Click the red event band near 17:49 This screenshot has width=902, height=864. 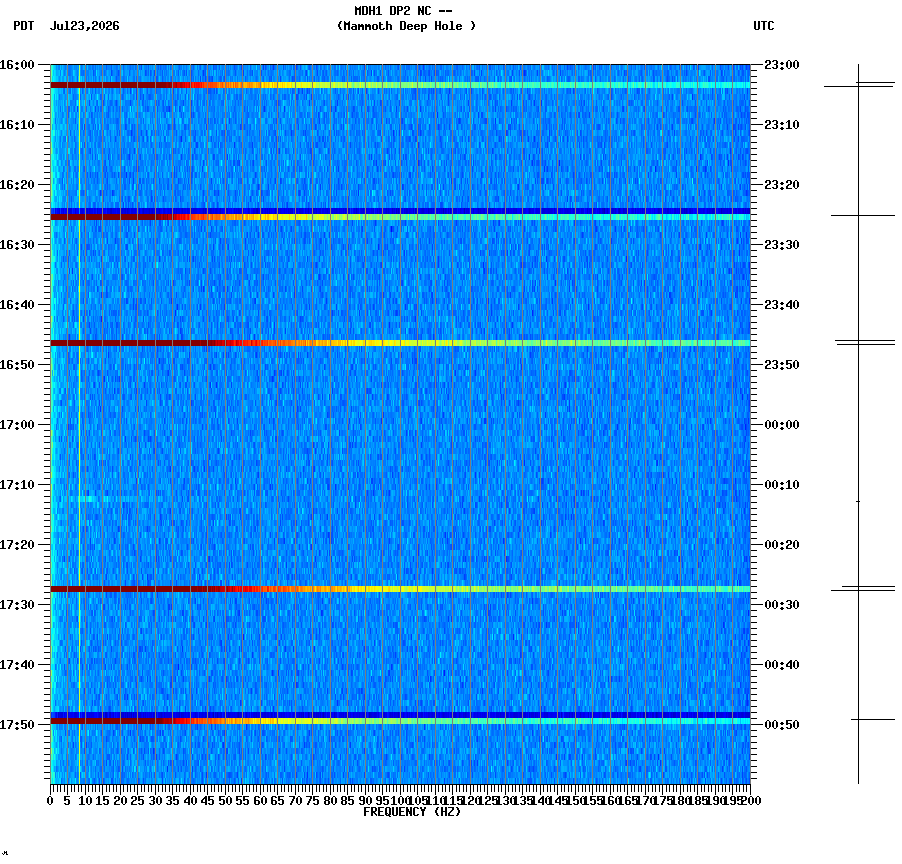point(400,721)
